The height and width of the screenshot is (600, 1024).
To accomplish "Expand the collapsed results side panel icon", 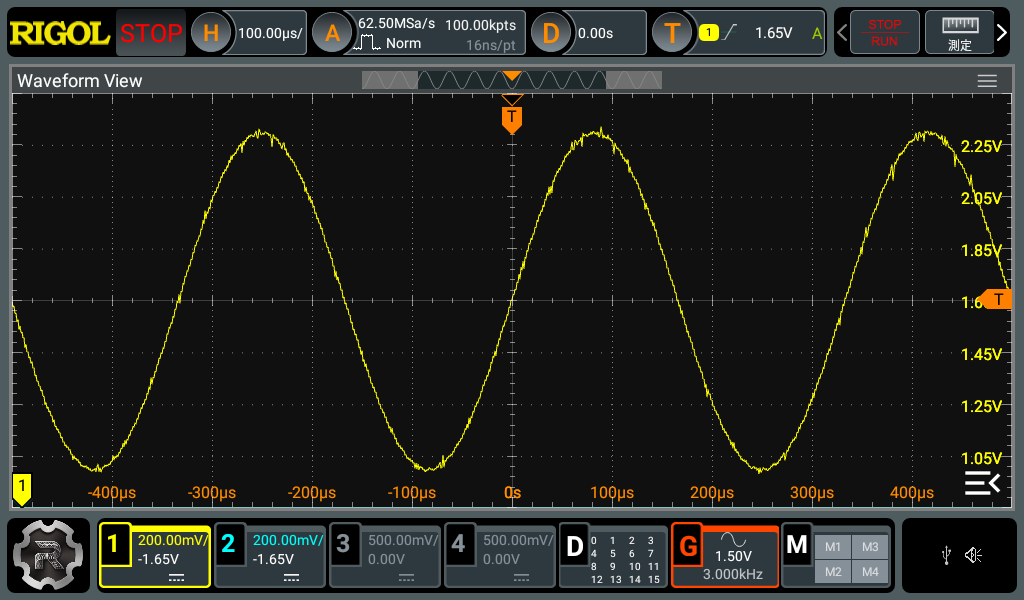I will pyautogui.click(x=982, y=483).
